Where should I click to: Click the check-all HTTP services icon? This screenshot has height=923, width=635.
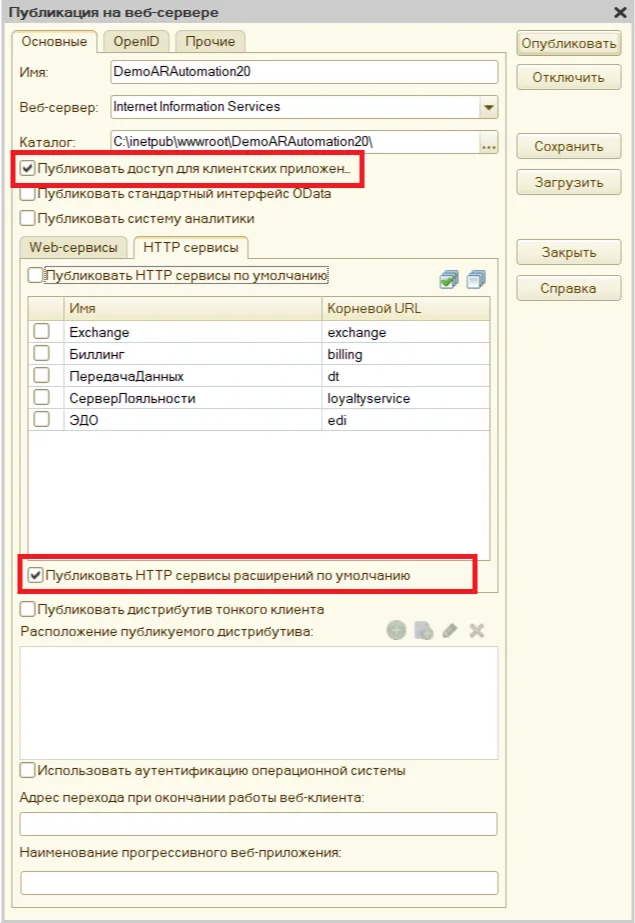click(449, 280)
